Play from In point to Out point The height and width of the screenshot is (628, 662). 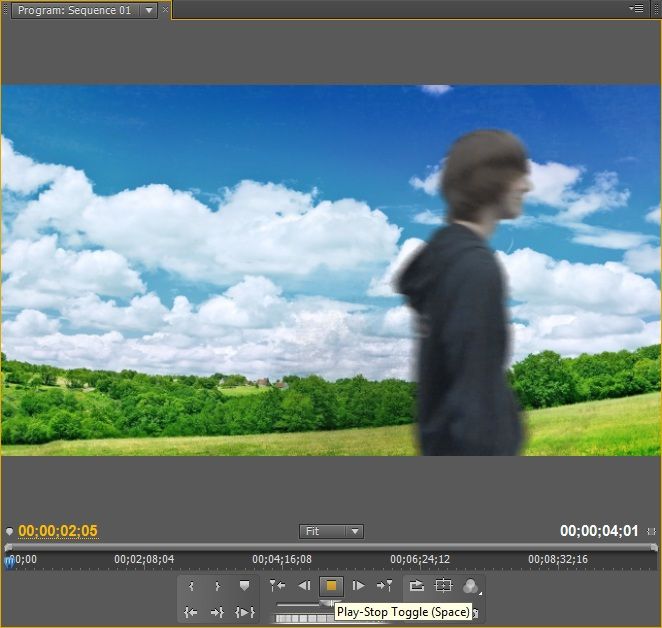pyautogui.click(x=245, y=612)
